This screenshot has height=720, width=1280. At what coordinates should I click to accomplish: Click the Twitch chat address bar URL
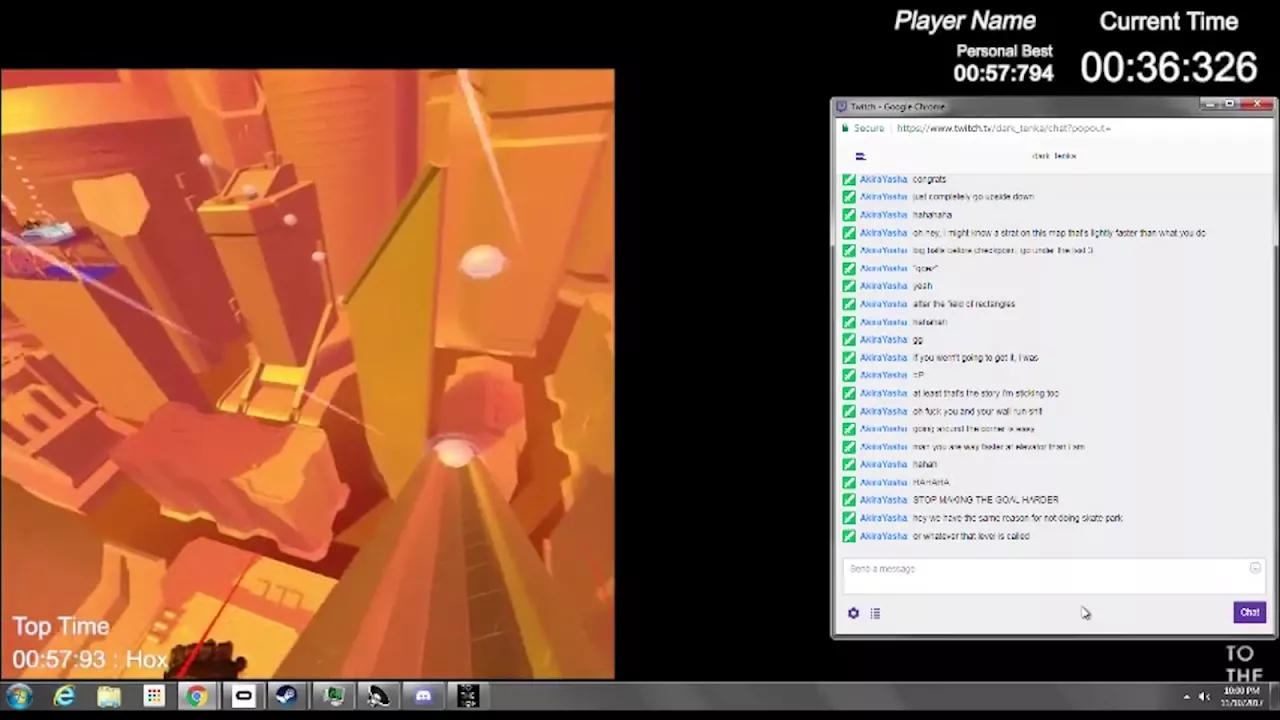tap(1003, 128)
